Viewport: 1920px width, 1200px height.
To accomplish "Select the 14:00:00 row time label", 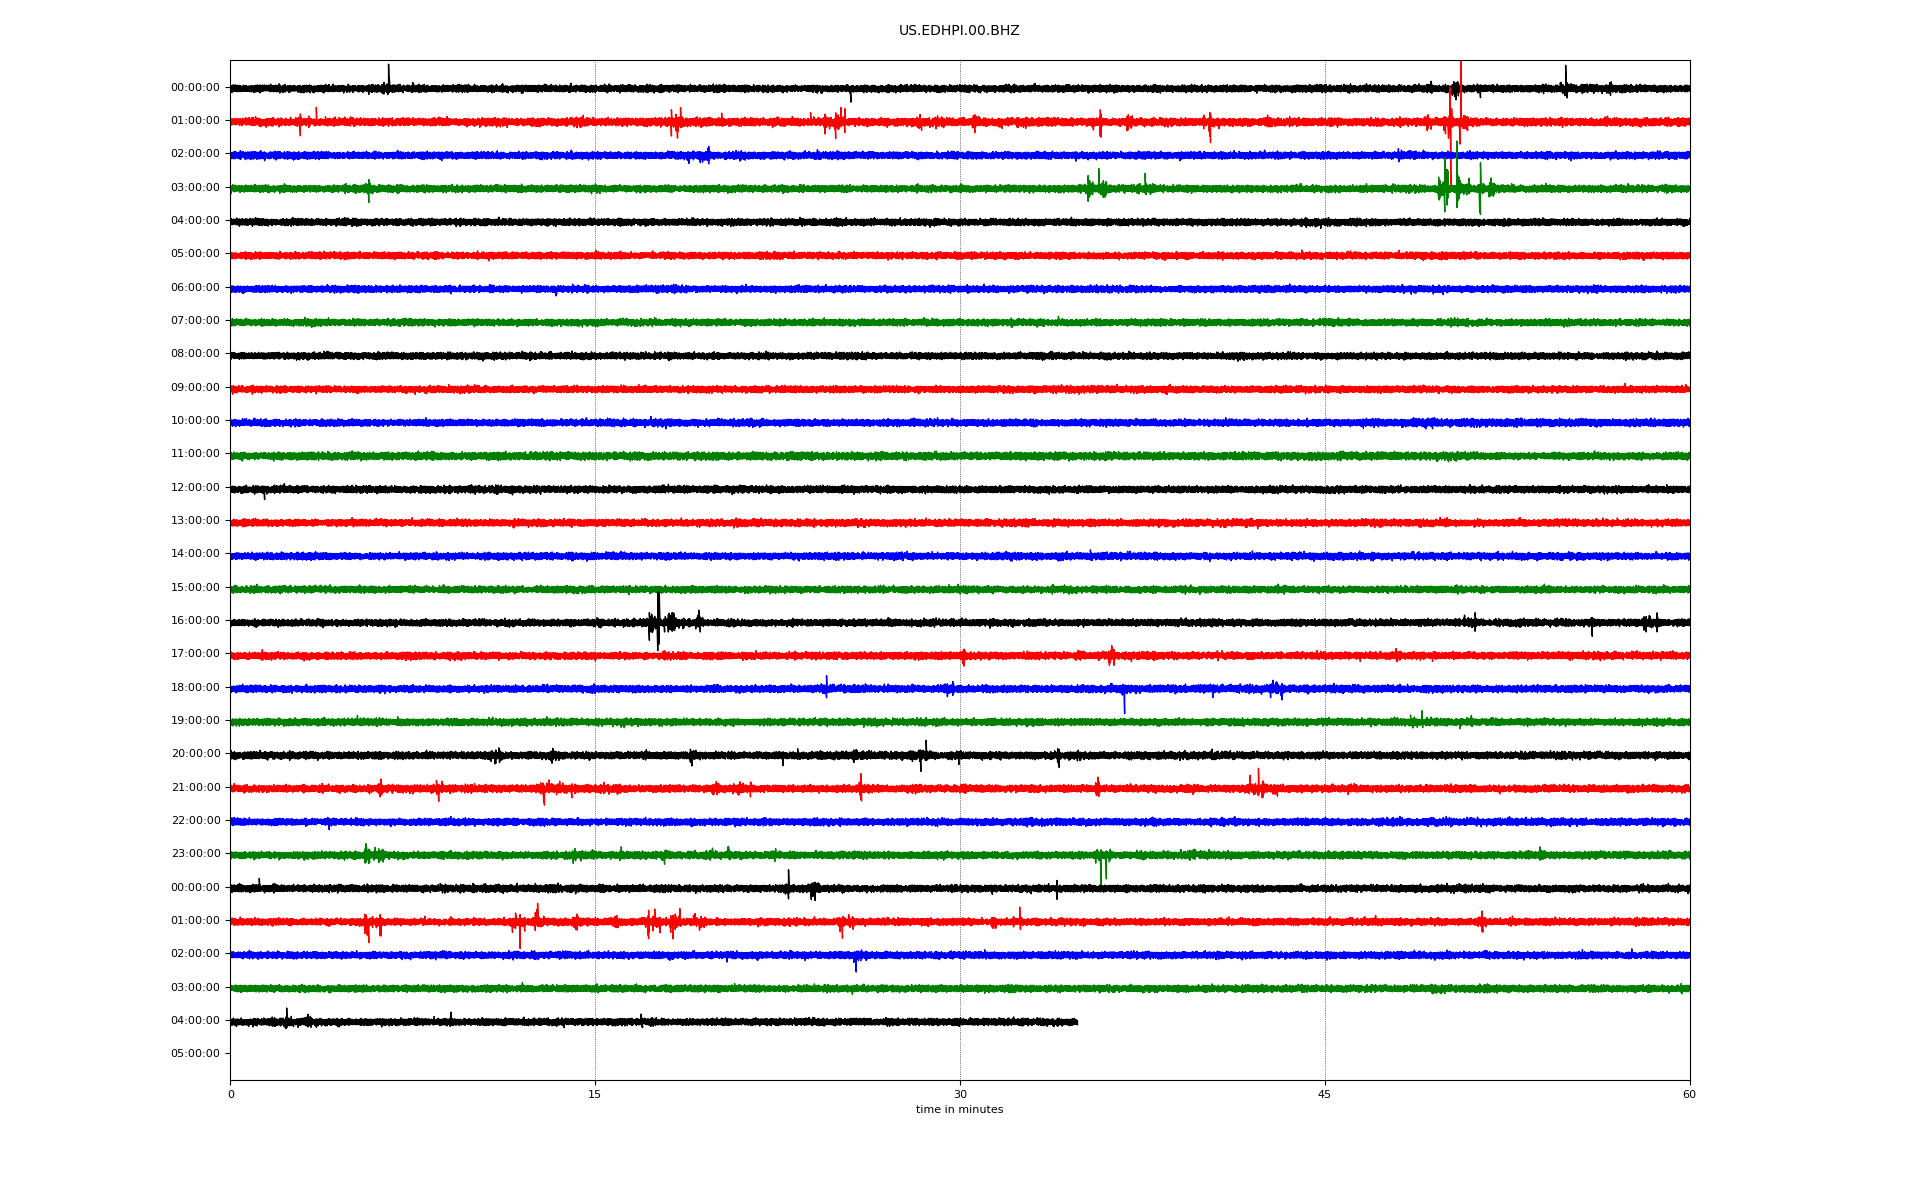I will (195, 554).
